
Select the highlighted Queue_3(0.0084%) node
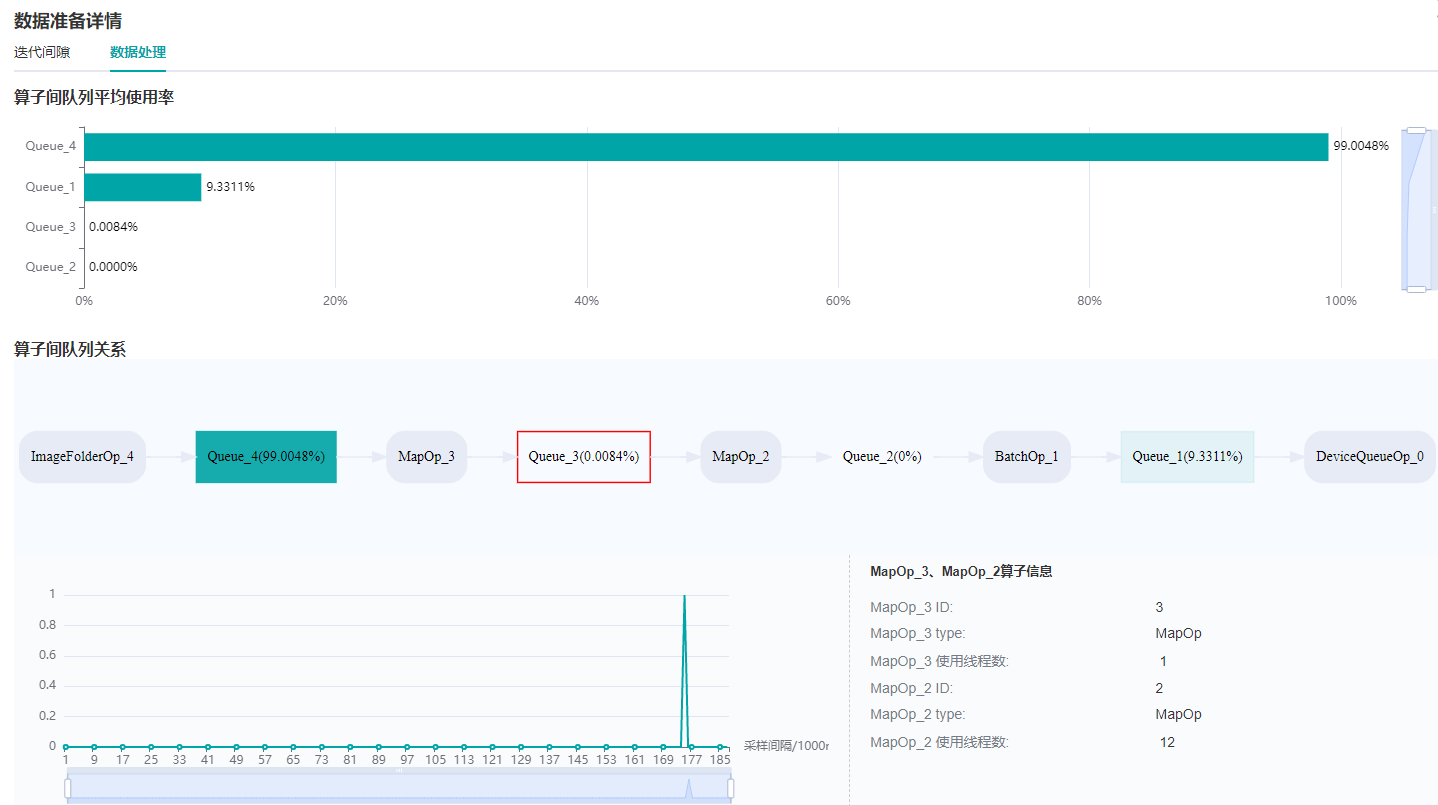tap(583, 457)
